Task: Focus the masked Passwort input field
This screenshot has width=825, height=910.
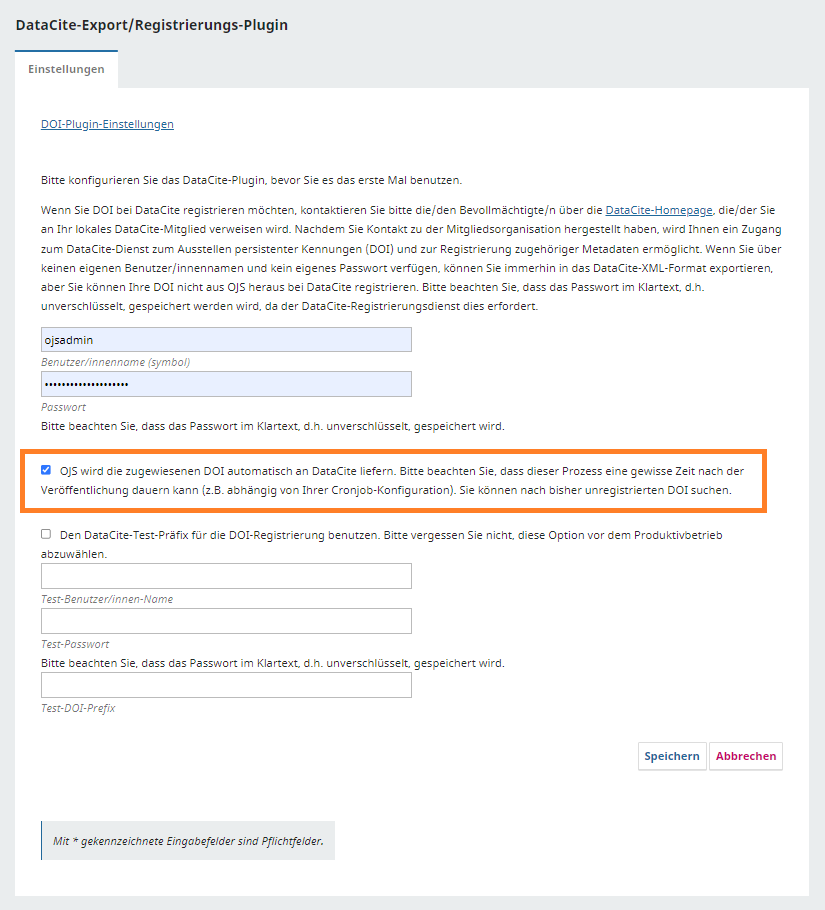Action: point(226,385)
